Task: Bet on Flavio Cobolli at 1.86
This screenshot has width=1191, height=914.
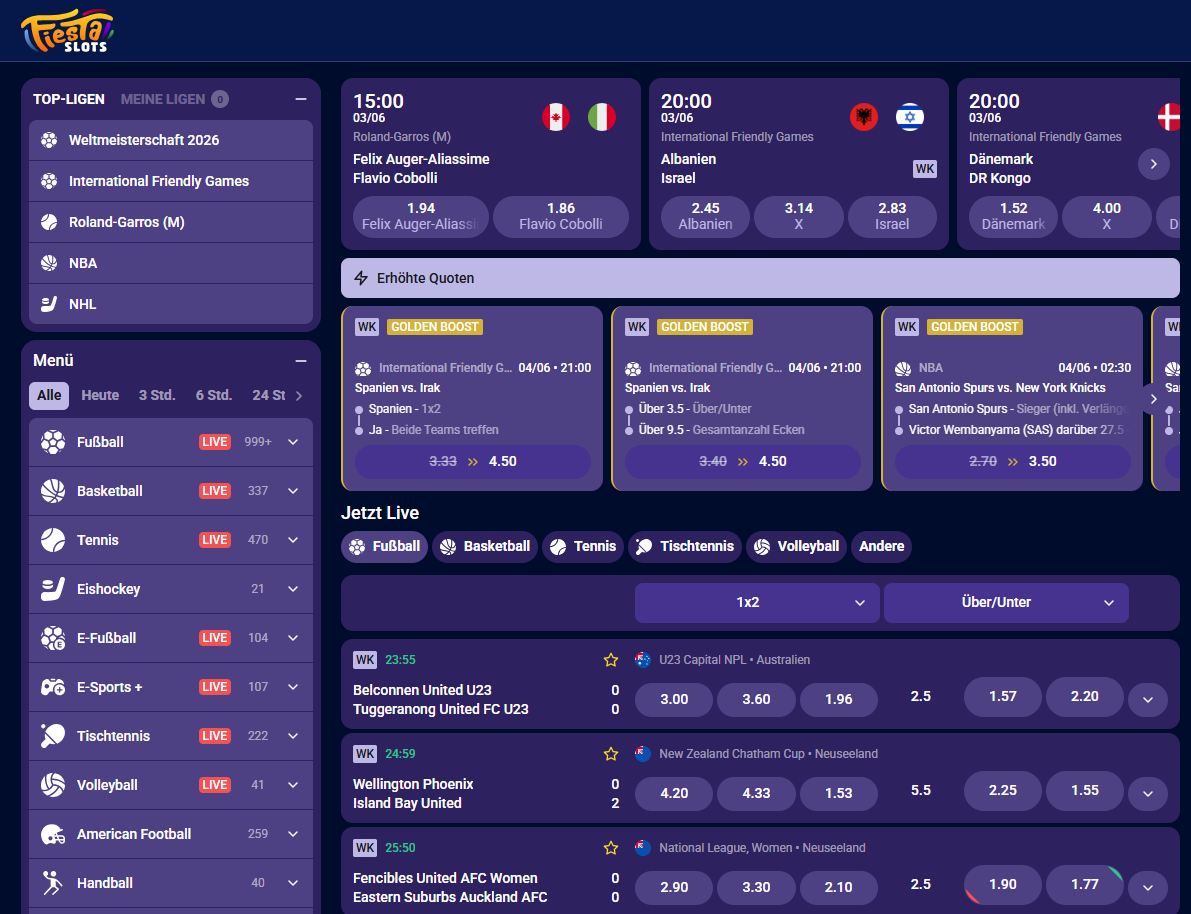Action: tap(561, 217)
